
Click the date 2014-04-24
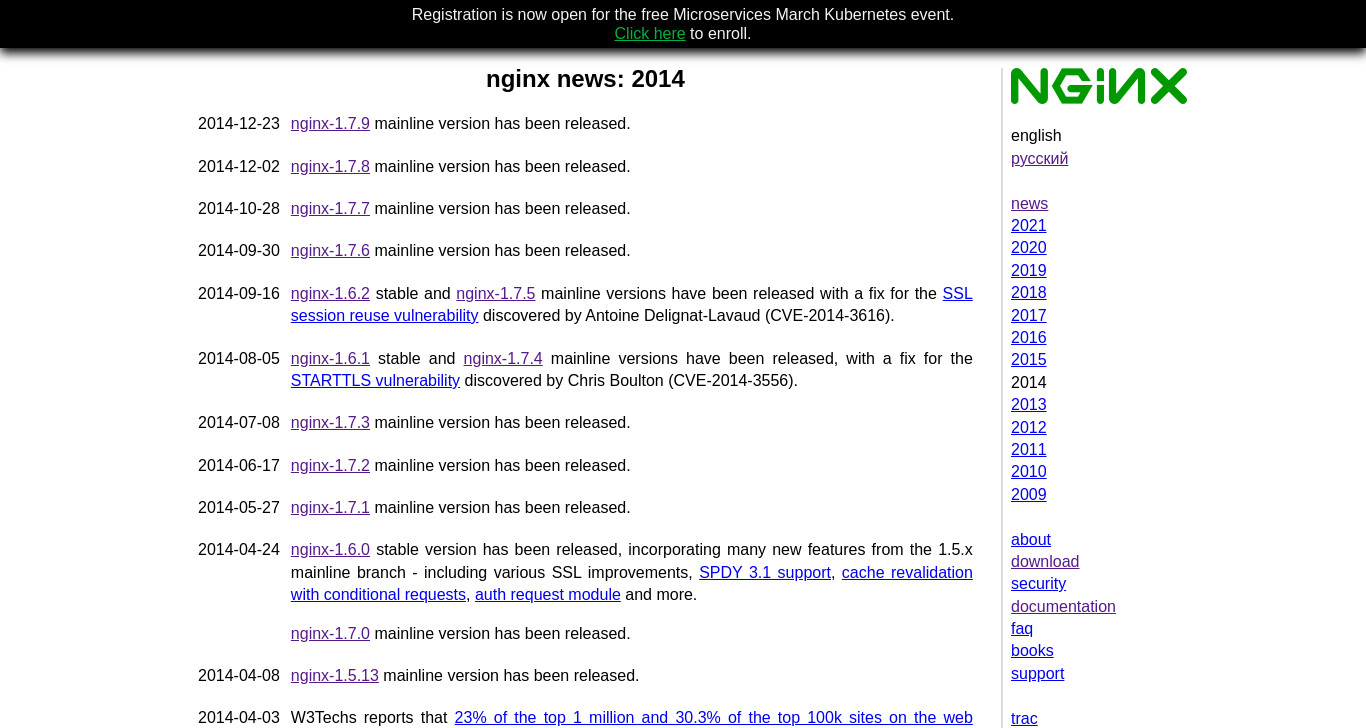coord(239,550)
